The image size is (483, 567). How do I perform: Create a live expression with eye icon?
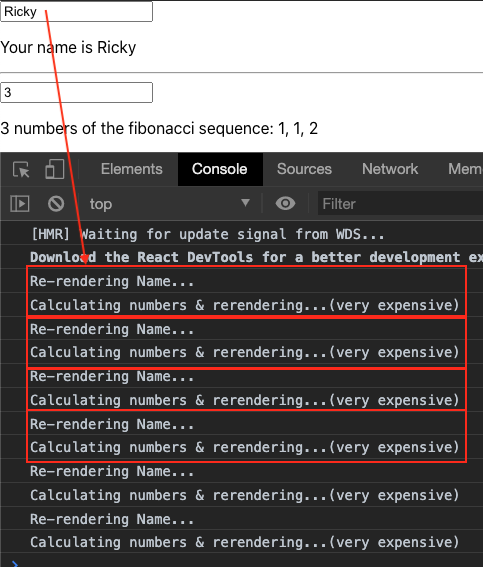coord(285,204)
